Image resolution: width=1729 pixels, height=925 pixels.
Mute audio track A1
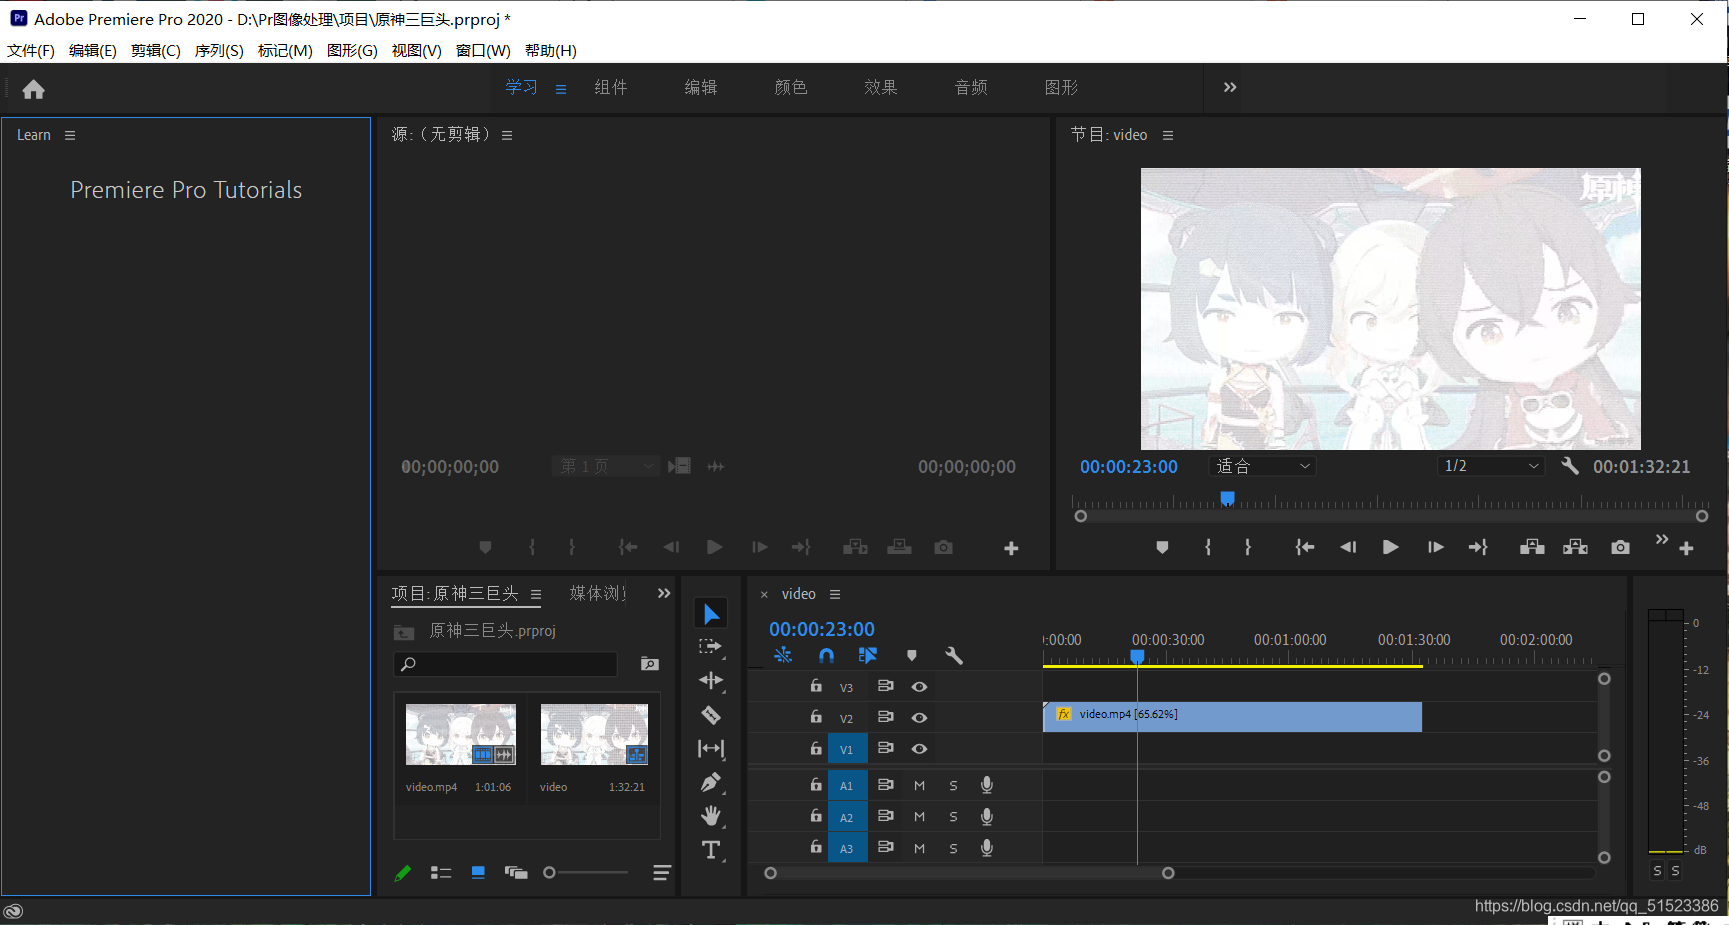(919, 786)
